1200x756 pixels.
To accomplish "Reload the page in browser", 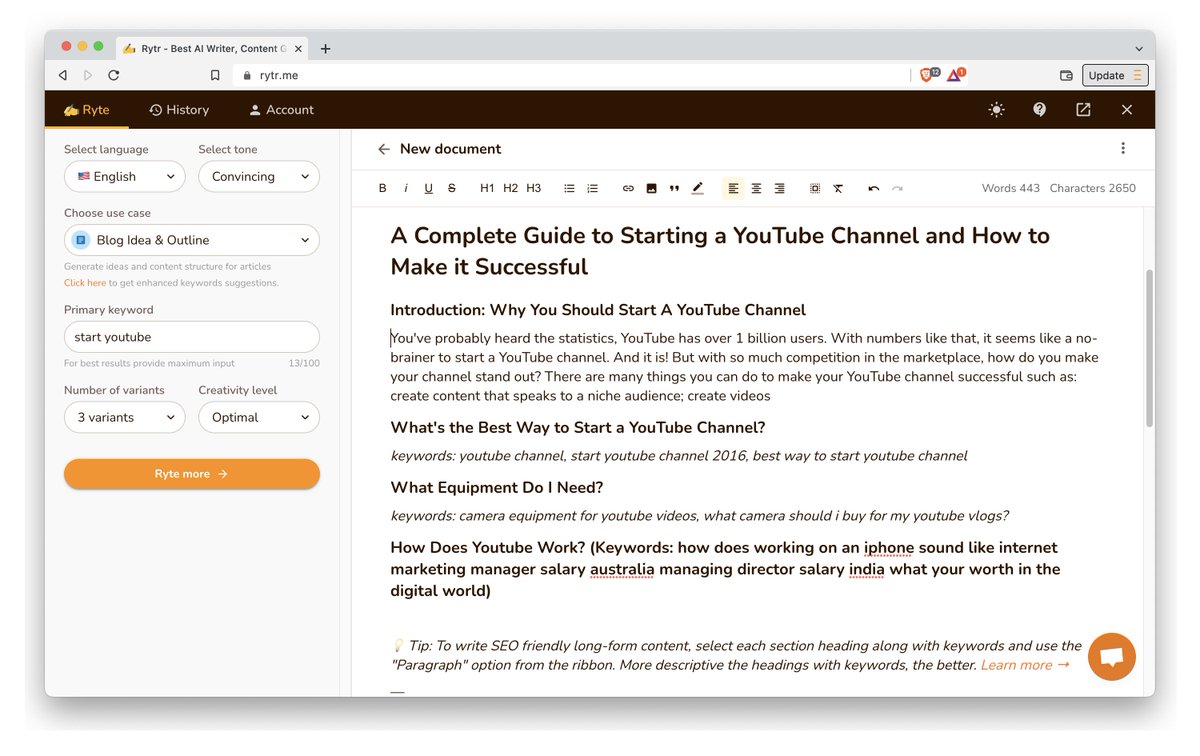I will (114, 75).
